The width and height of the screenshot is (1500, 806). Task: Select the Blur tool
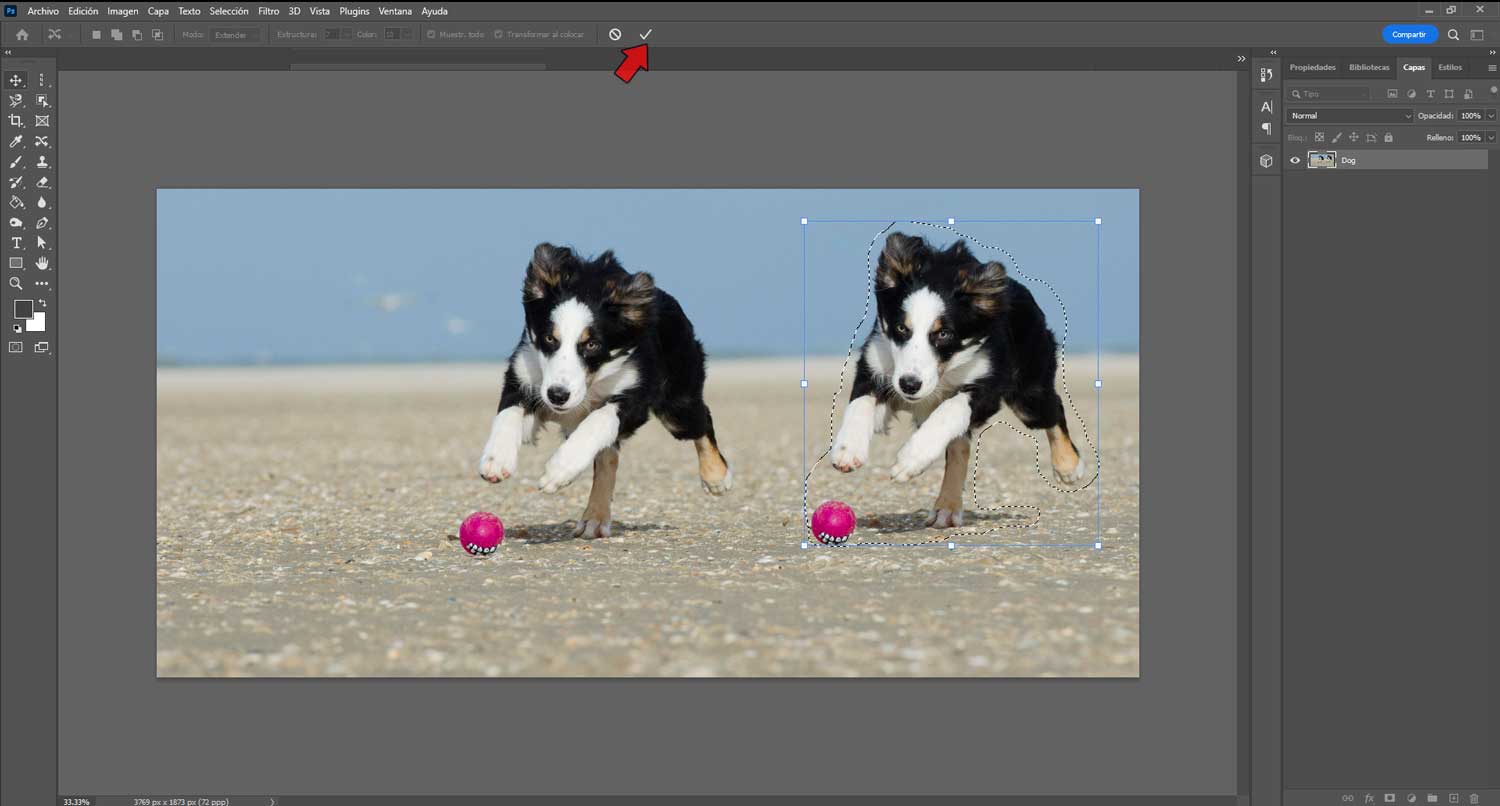point(42,203)
